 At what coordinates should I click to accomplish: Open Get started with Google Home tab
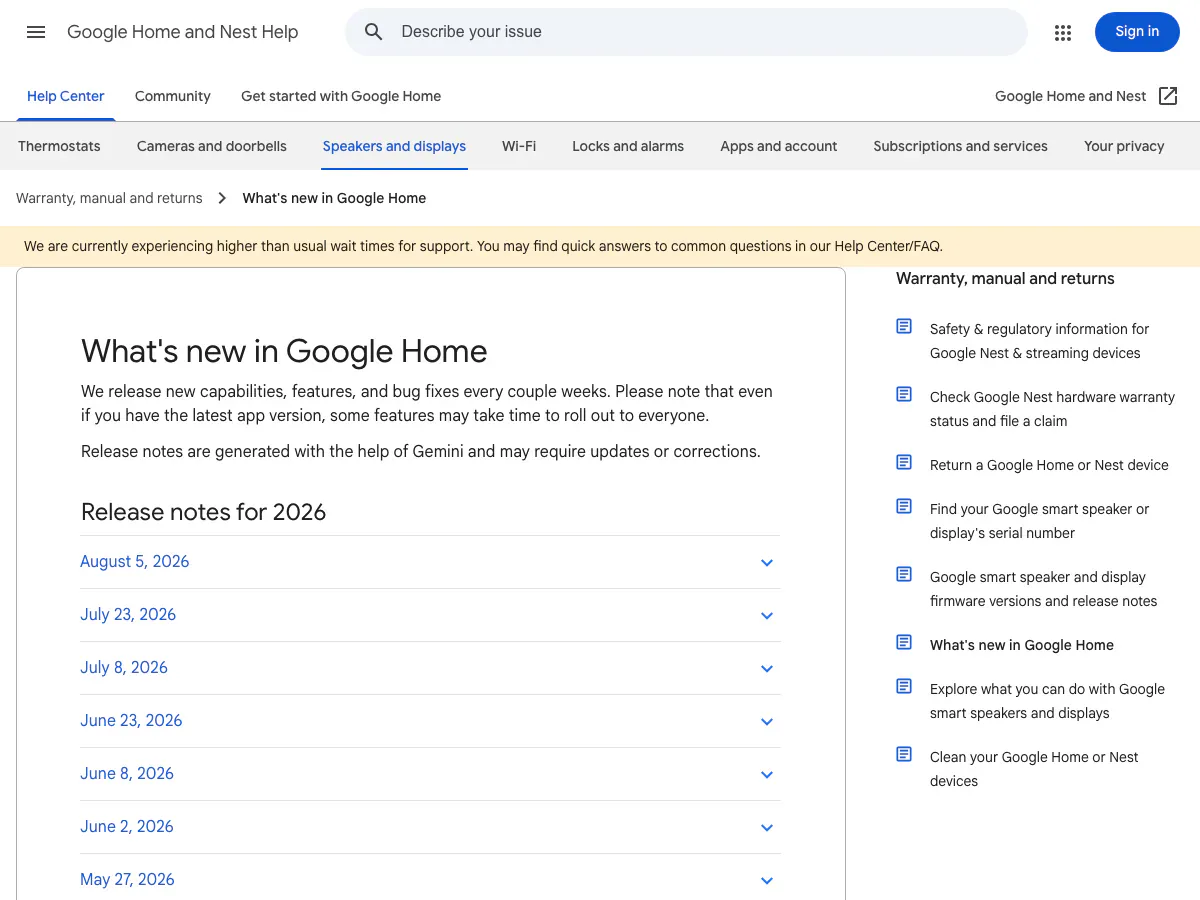(341, 96)
